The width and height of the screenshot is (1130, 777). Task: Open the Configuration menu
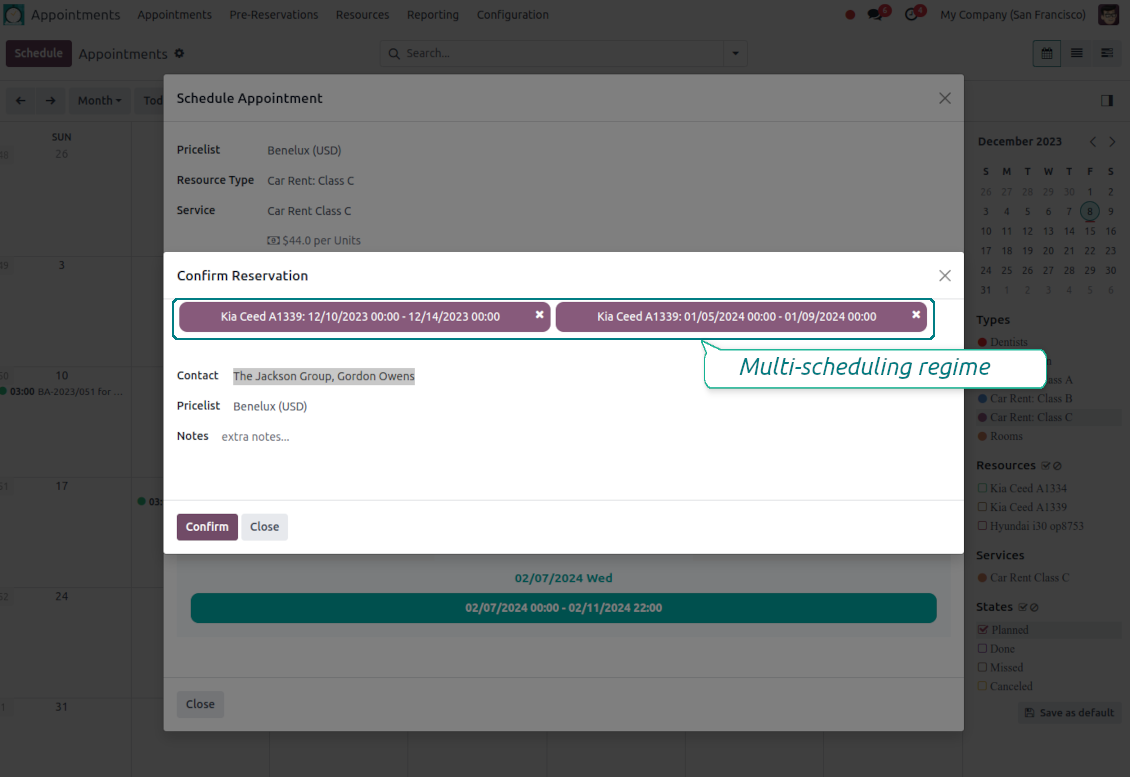click(x=512, y=15)
